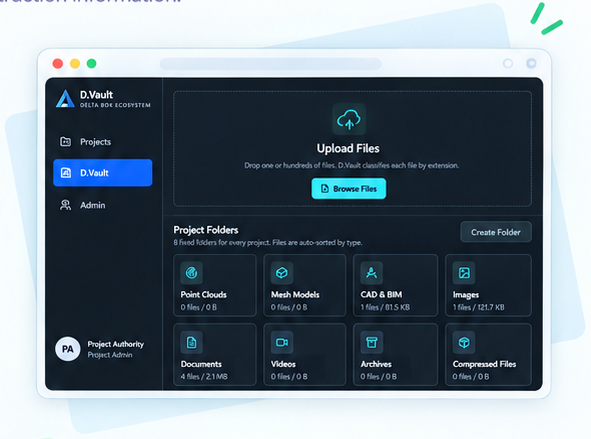Click the Archives box icon

(x=372, y=342)
